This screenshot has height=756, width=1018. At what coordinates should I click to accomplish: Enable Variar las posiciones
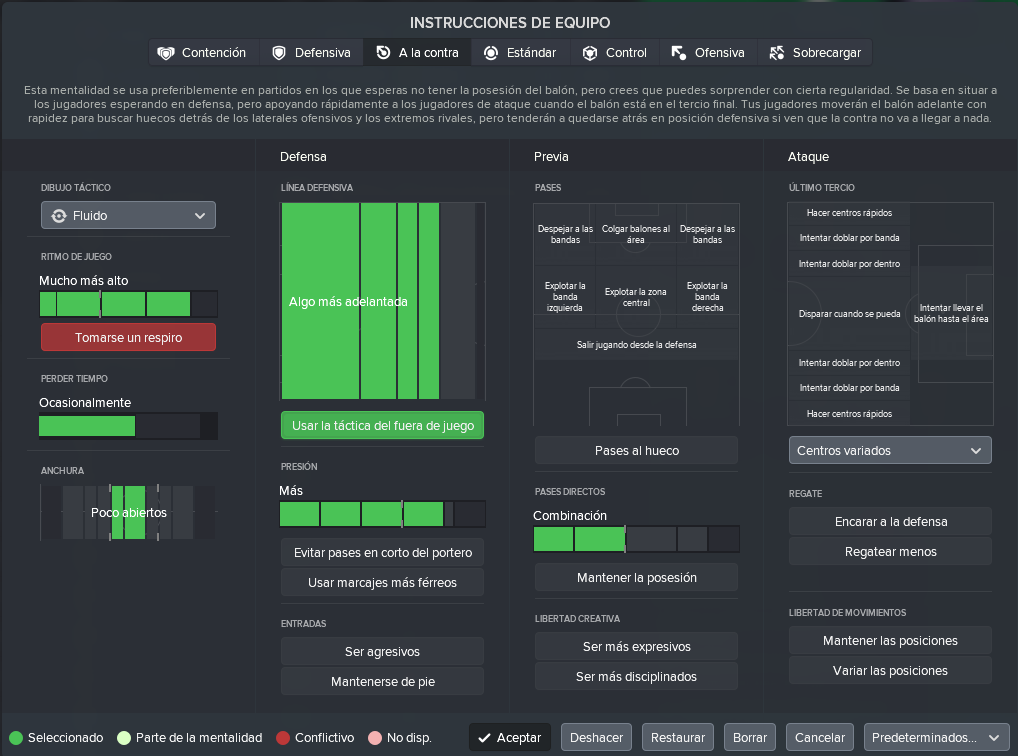890,670
